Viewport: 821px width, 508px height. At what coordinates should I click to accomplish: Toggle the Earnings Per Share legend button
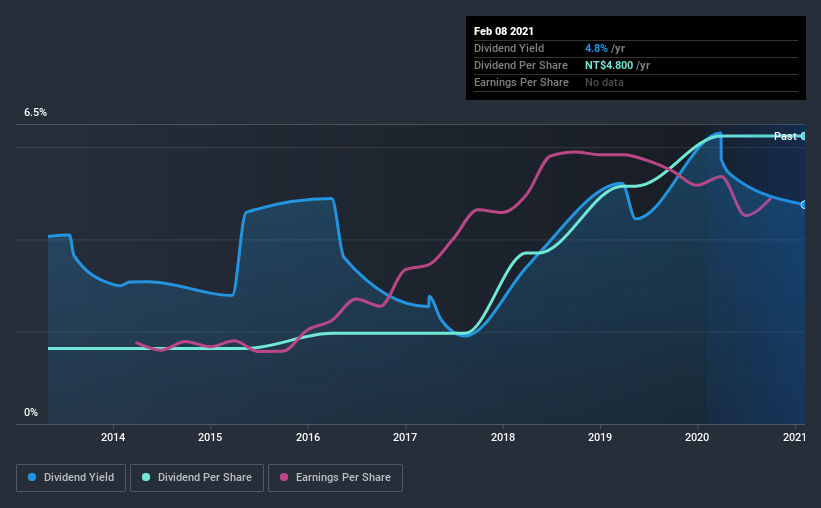click(x=335, y=478)
